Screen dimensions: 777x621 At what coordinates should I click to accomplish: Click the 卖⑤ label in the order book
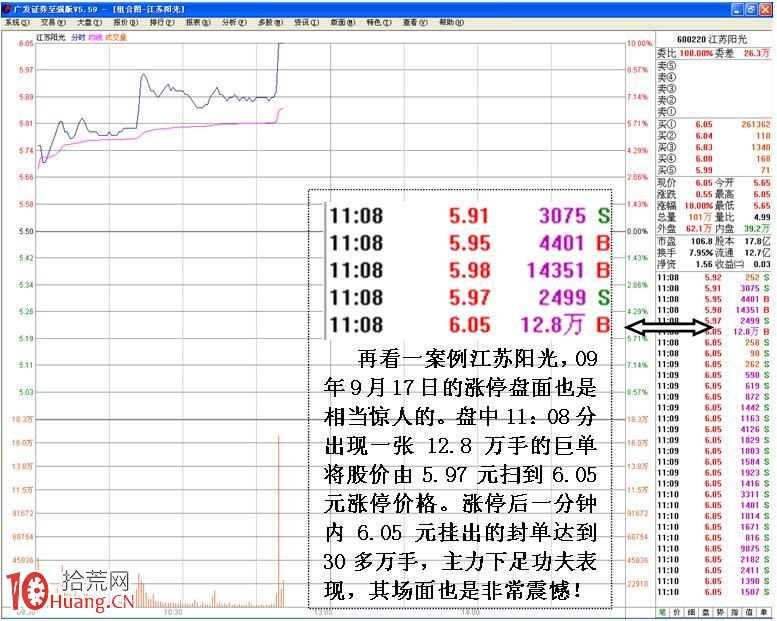666,66
